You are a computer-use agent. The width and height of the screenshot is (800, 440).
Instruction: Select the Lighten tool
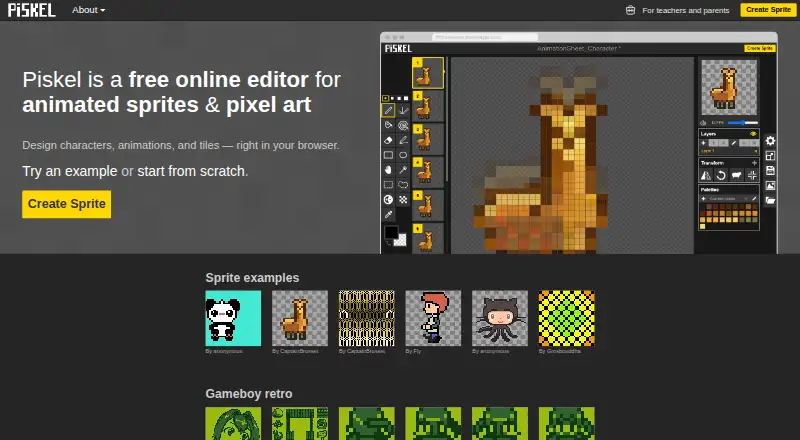point(388,200)
